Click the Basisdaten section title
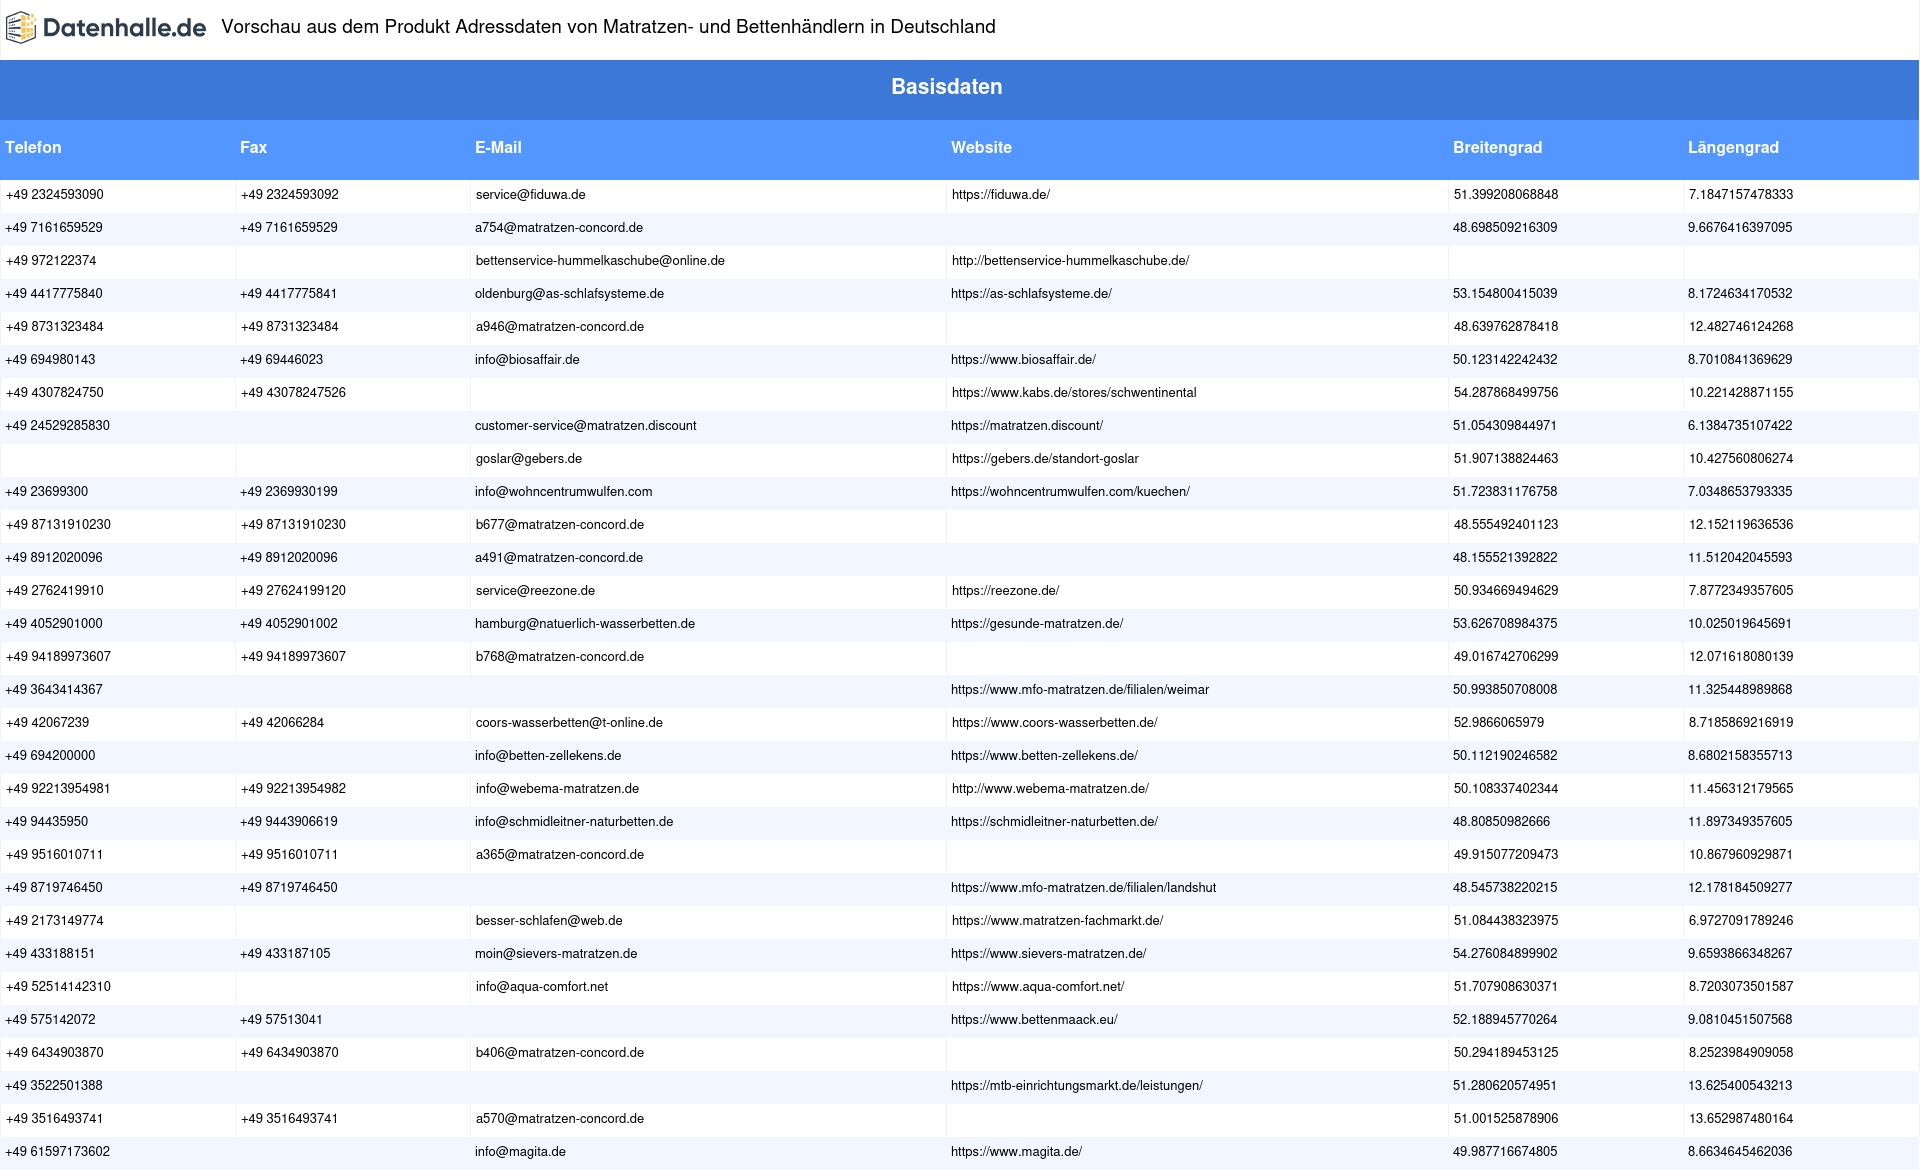Viewport: 1920px width, 1170px height. [946, 87]
